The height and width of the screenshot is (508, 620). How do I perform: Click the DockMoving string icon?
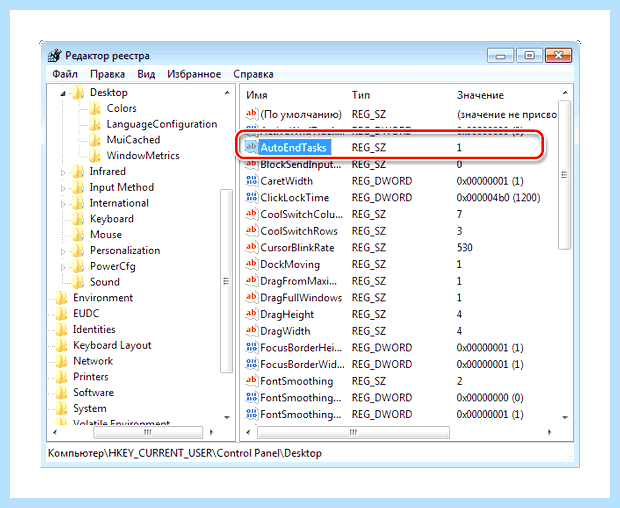point(251,264)
